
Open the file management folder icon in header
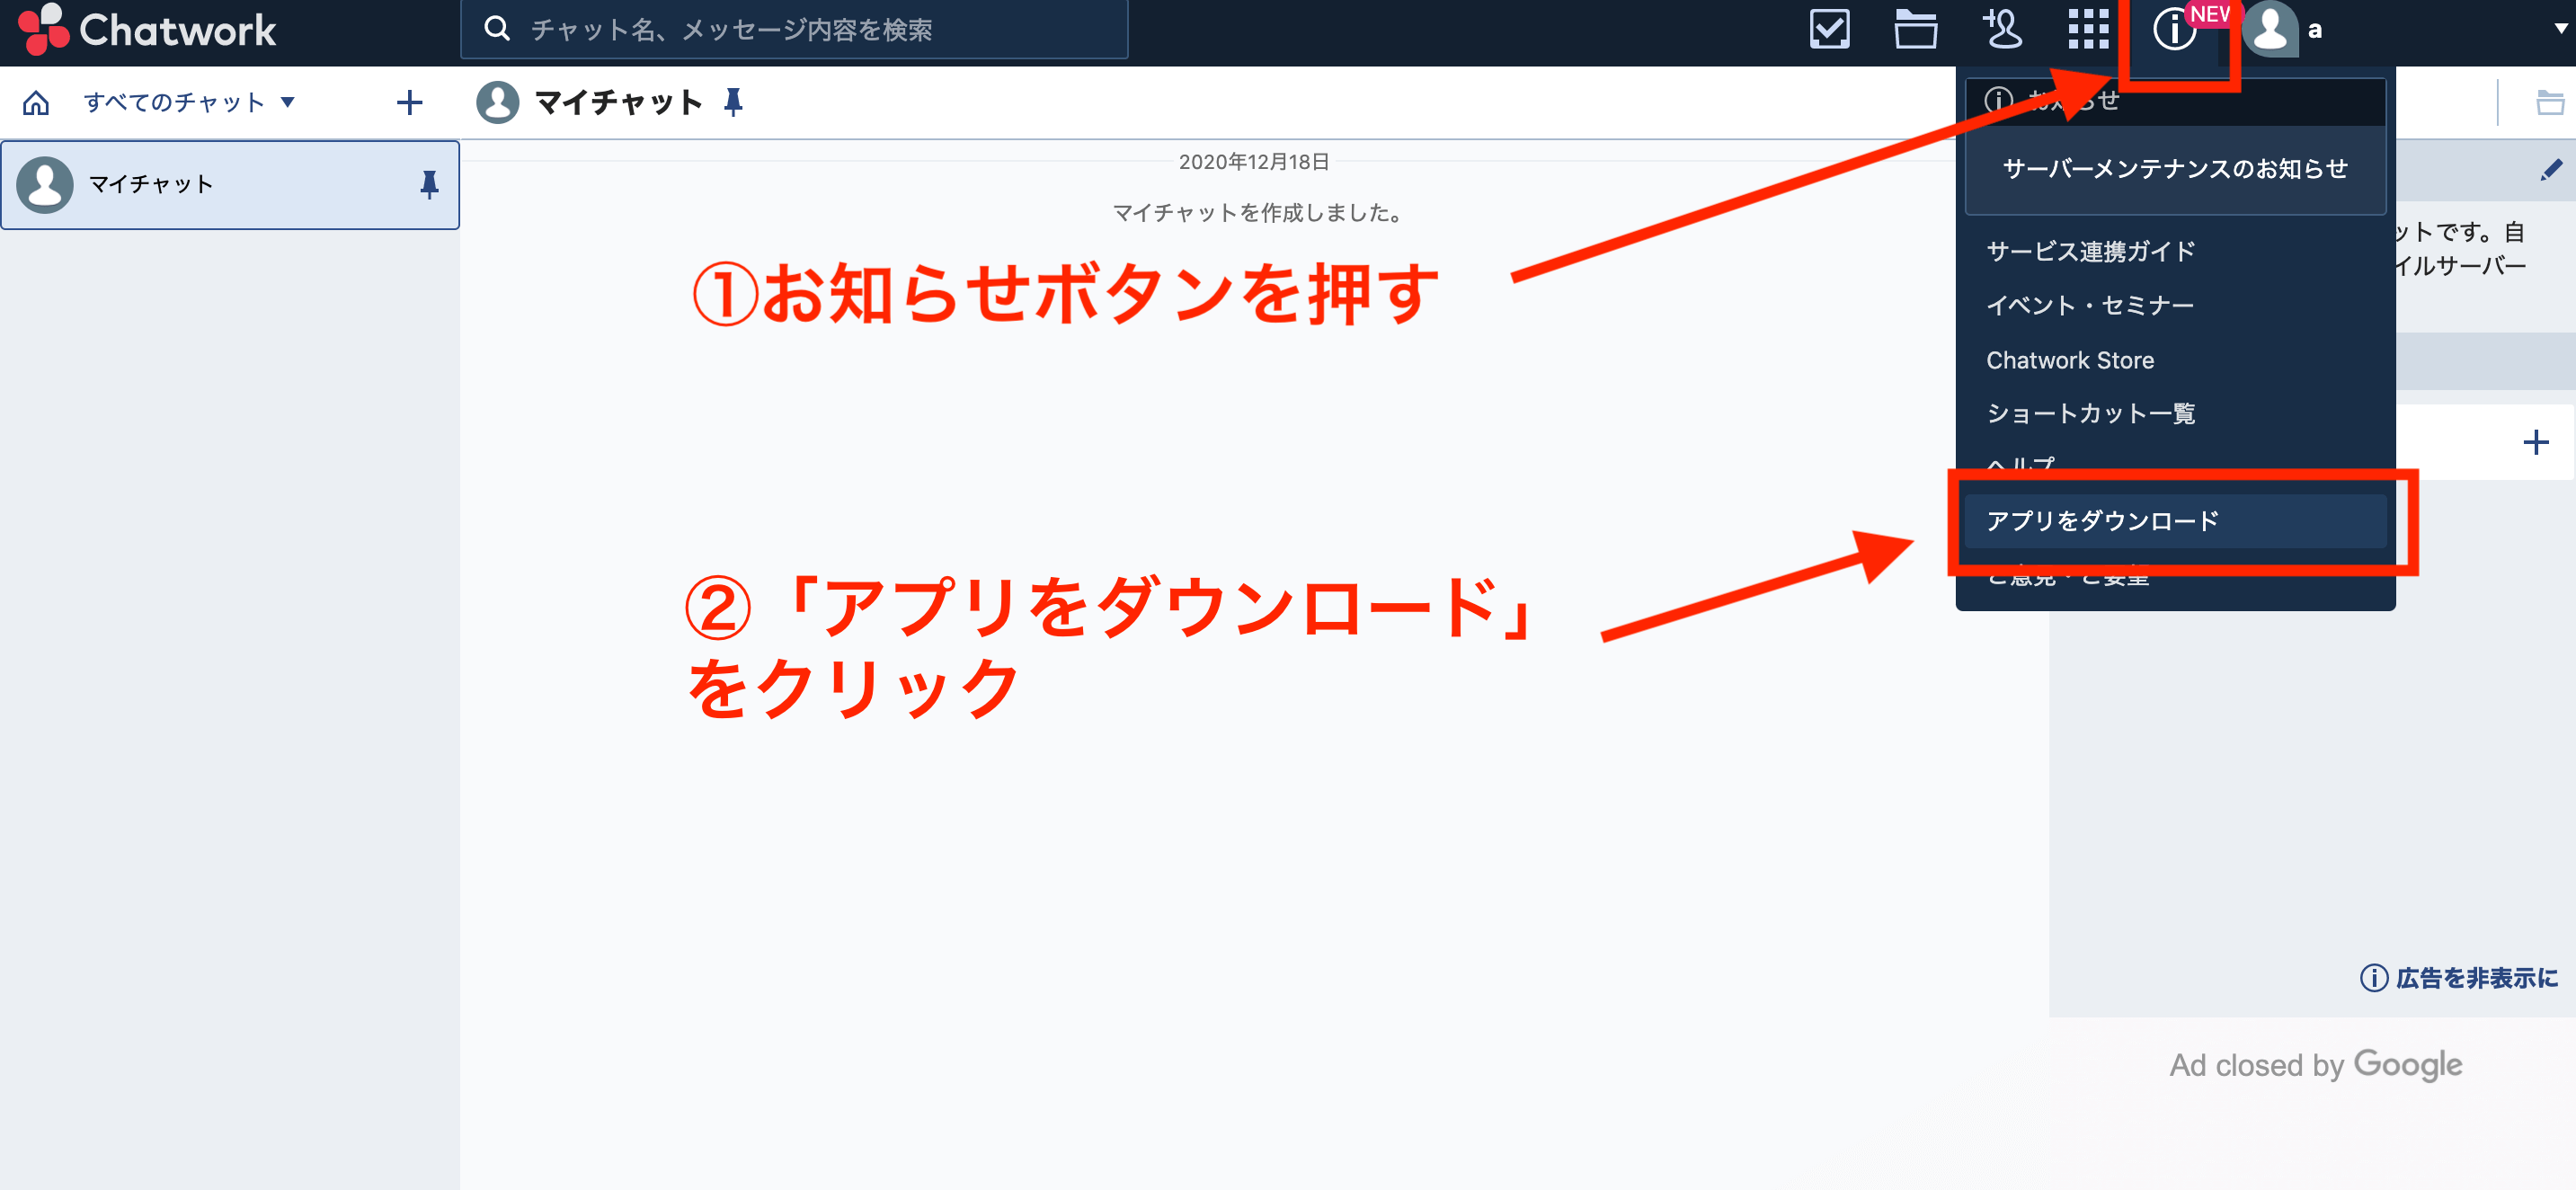1915,29
